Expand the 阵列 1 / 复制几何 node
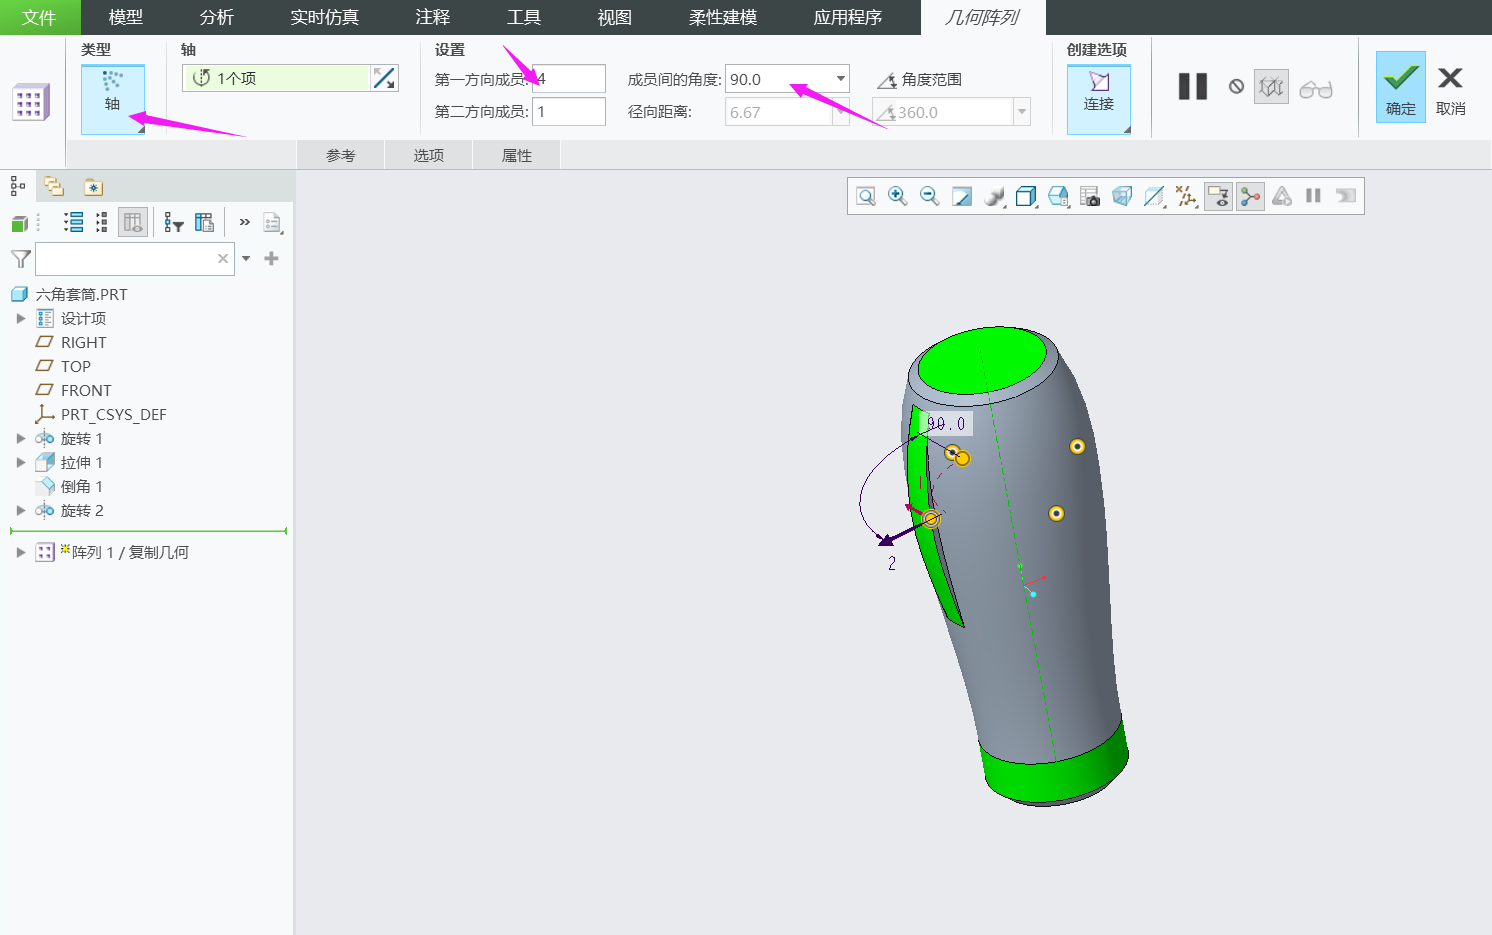 coord(21,552)
